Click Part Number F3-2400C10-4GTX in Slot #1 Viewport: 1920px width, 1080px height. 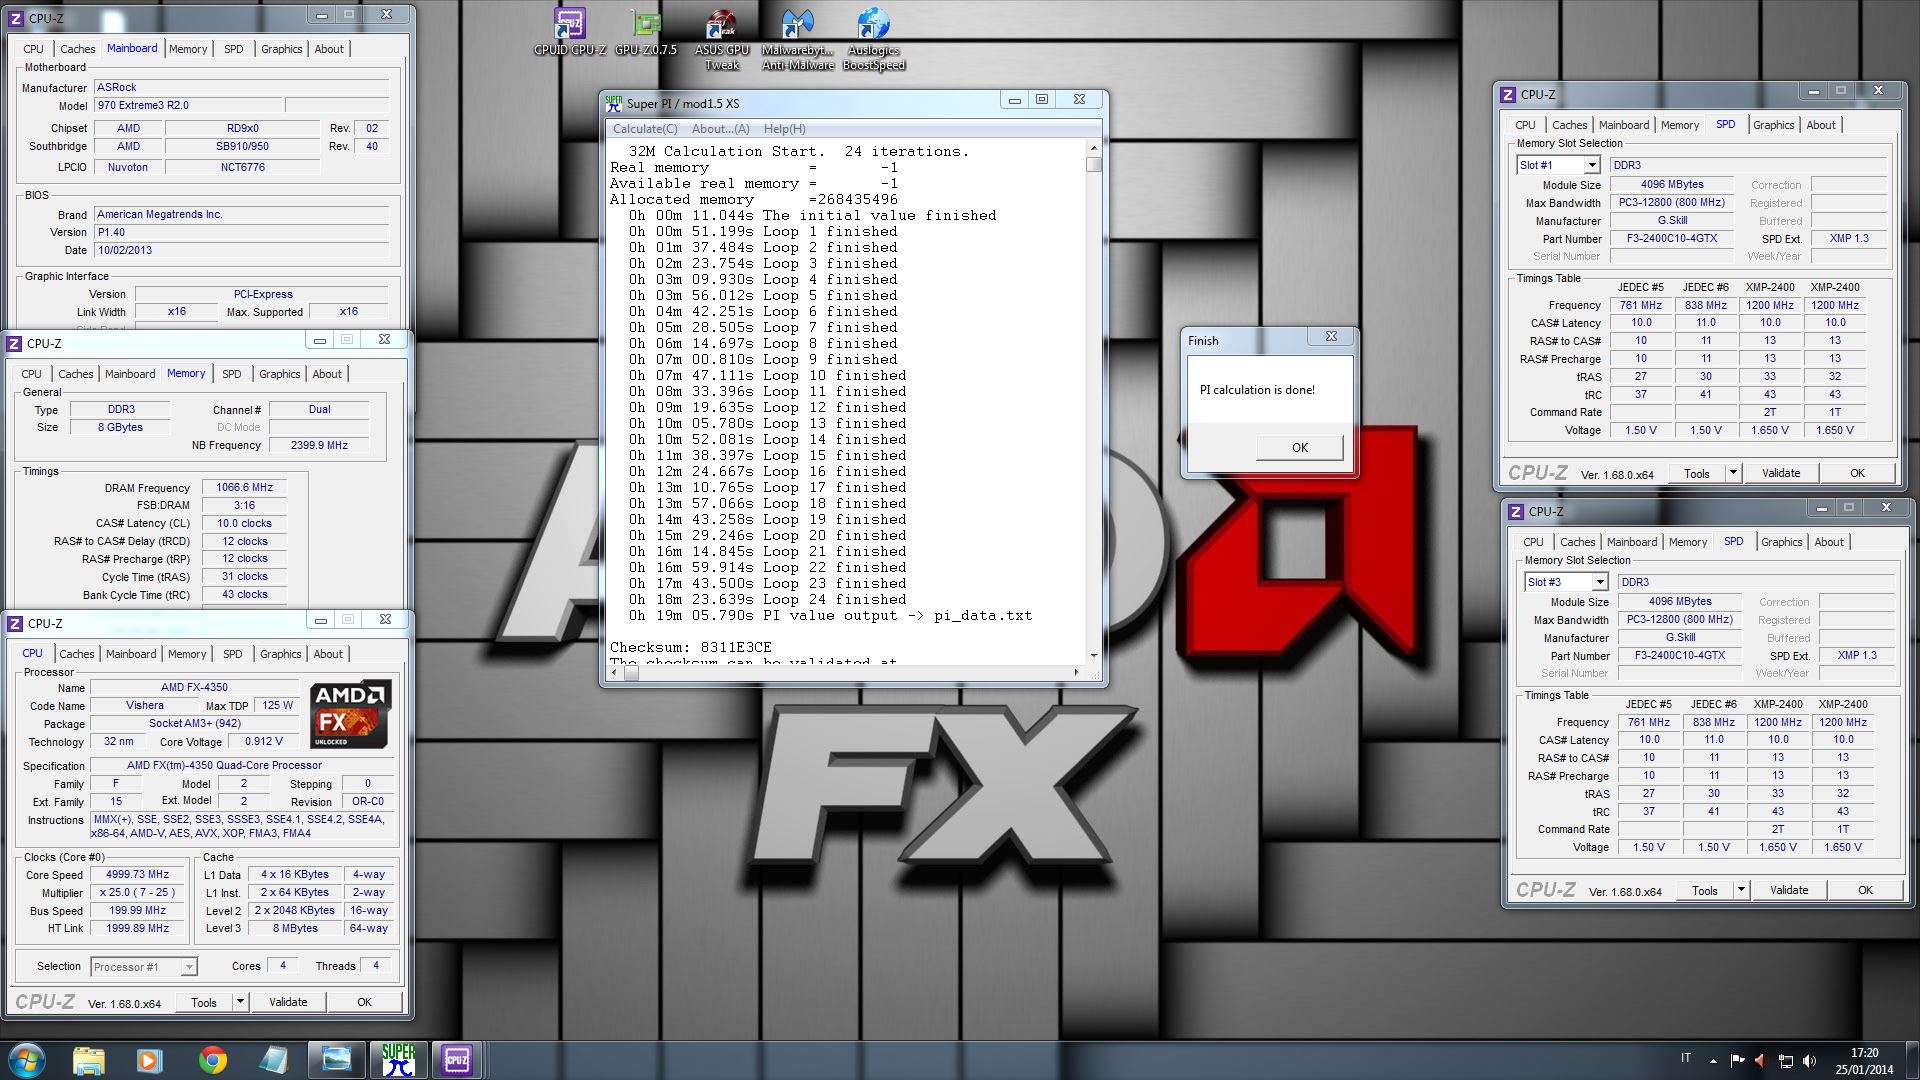click(x=1672, y=239)
